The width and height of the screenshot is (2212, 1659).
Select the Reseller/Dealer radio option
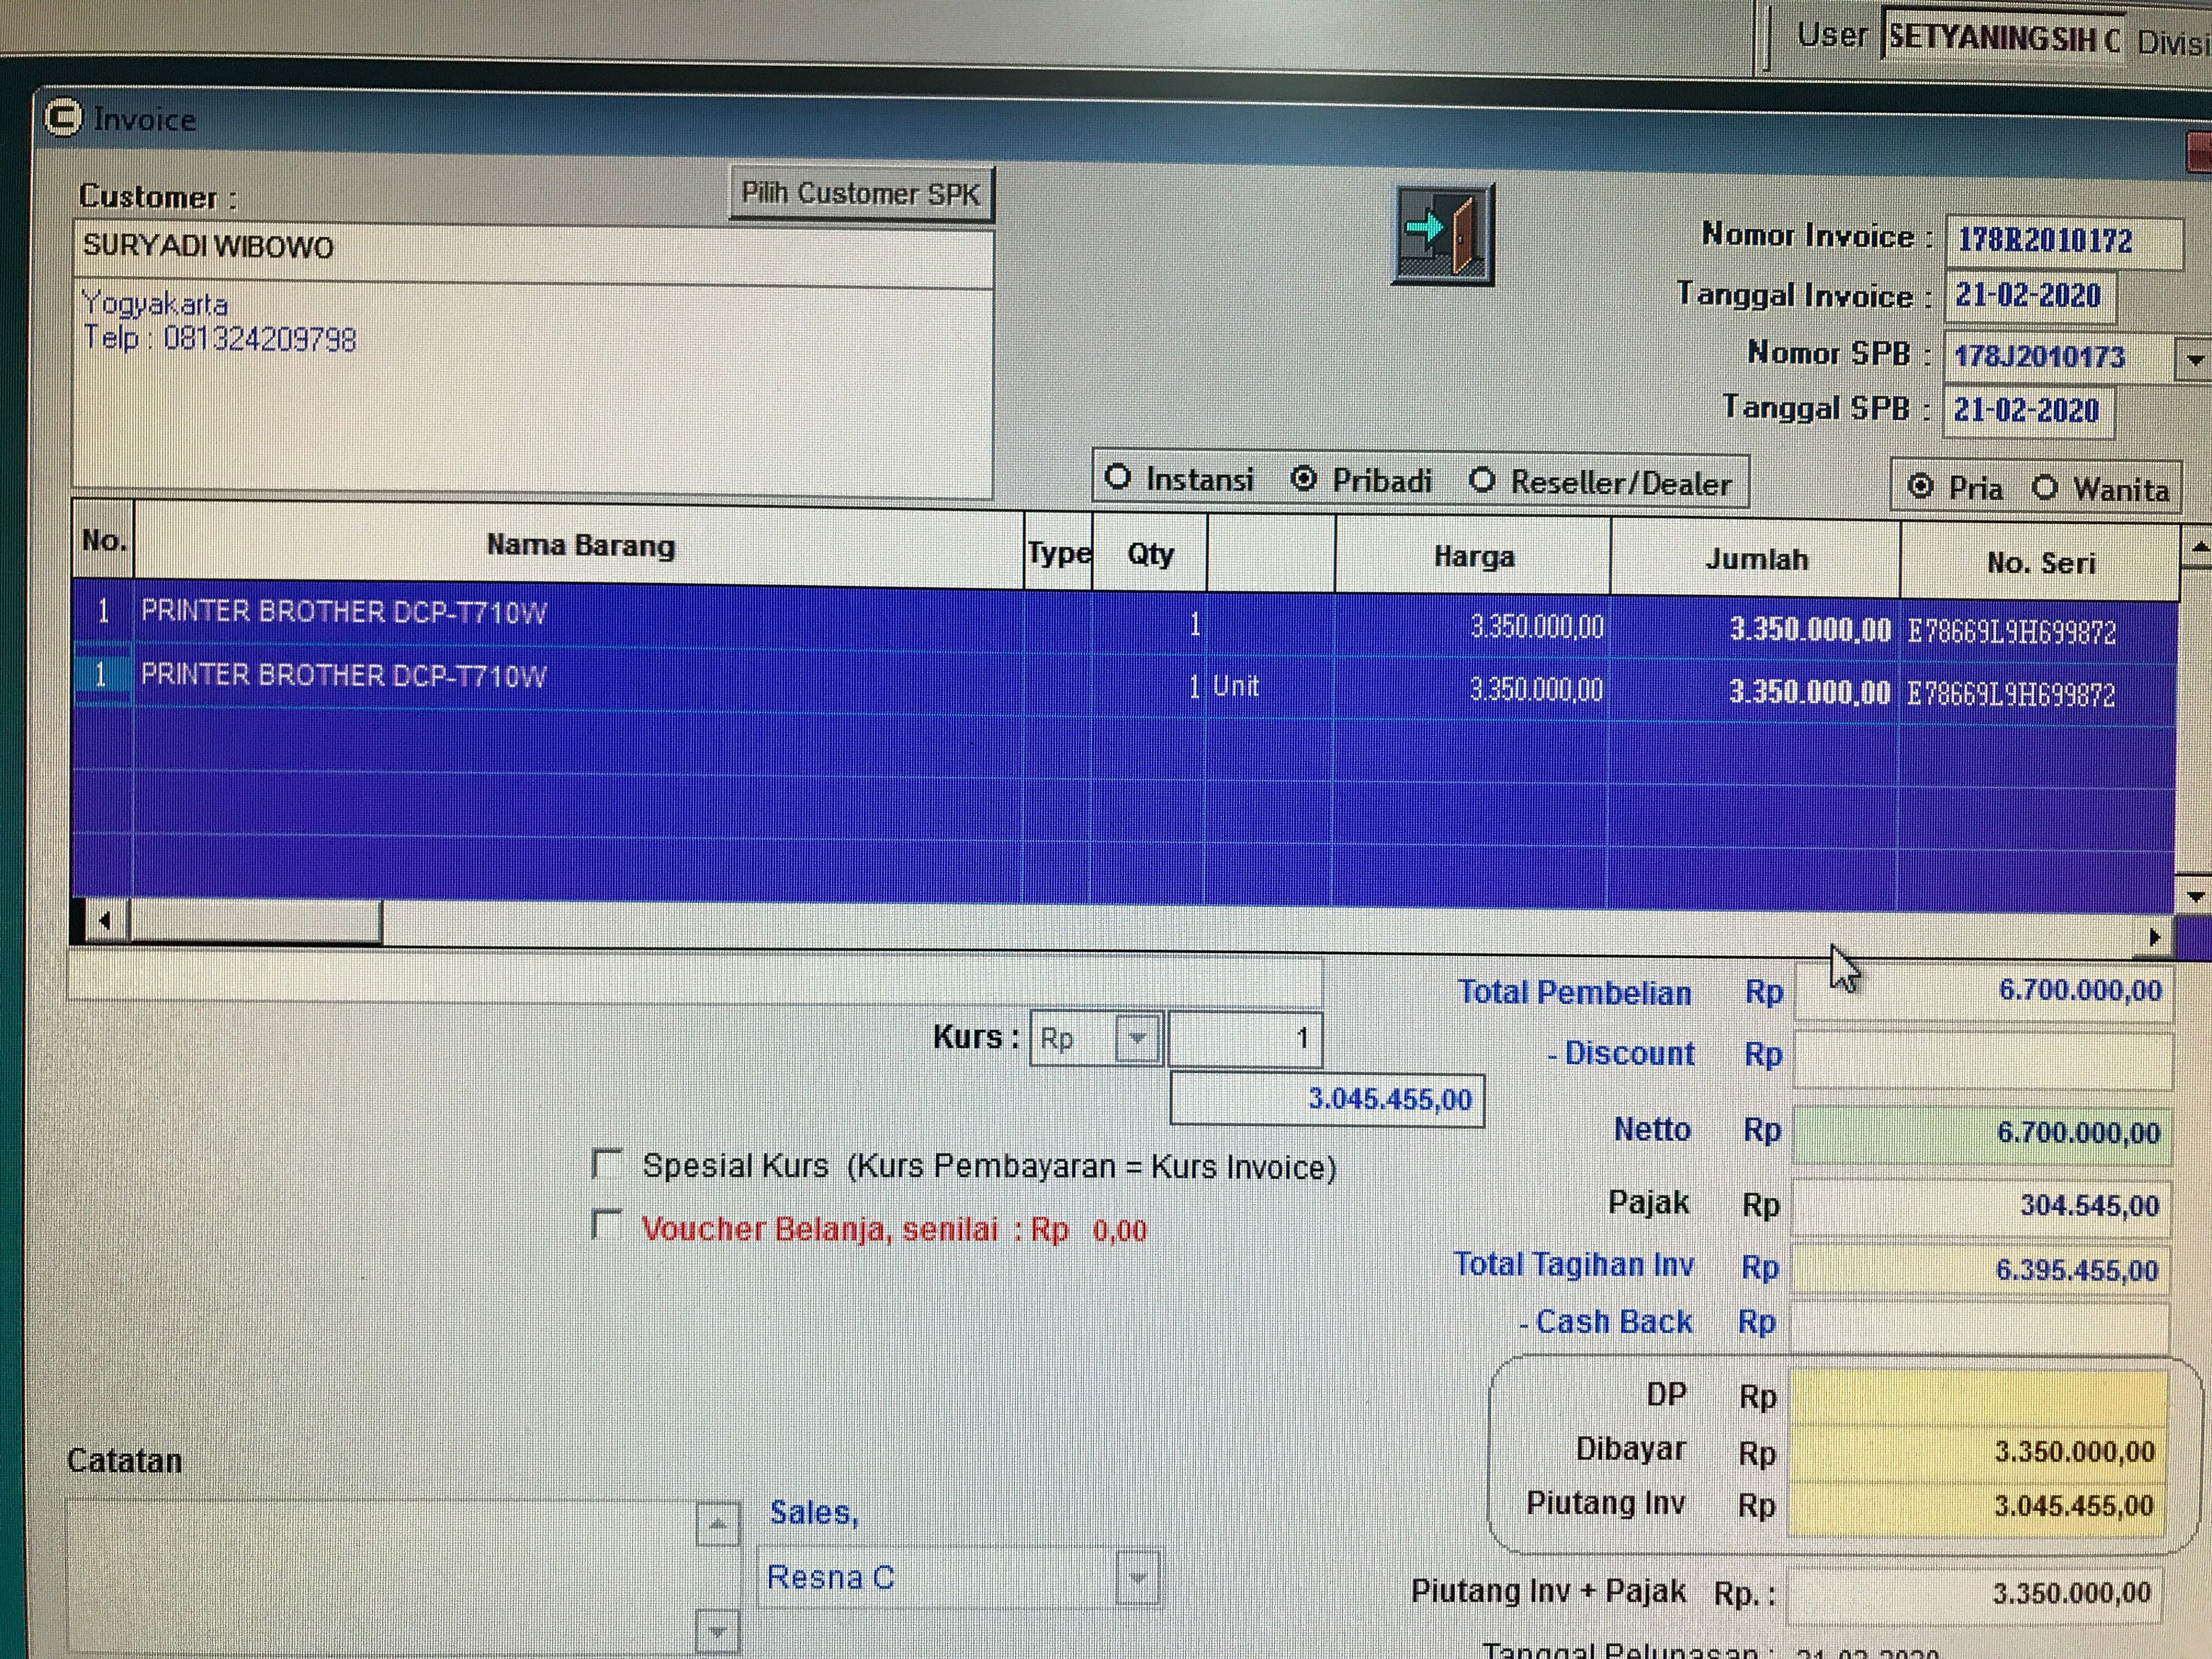[1482, 481]
